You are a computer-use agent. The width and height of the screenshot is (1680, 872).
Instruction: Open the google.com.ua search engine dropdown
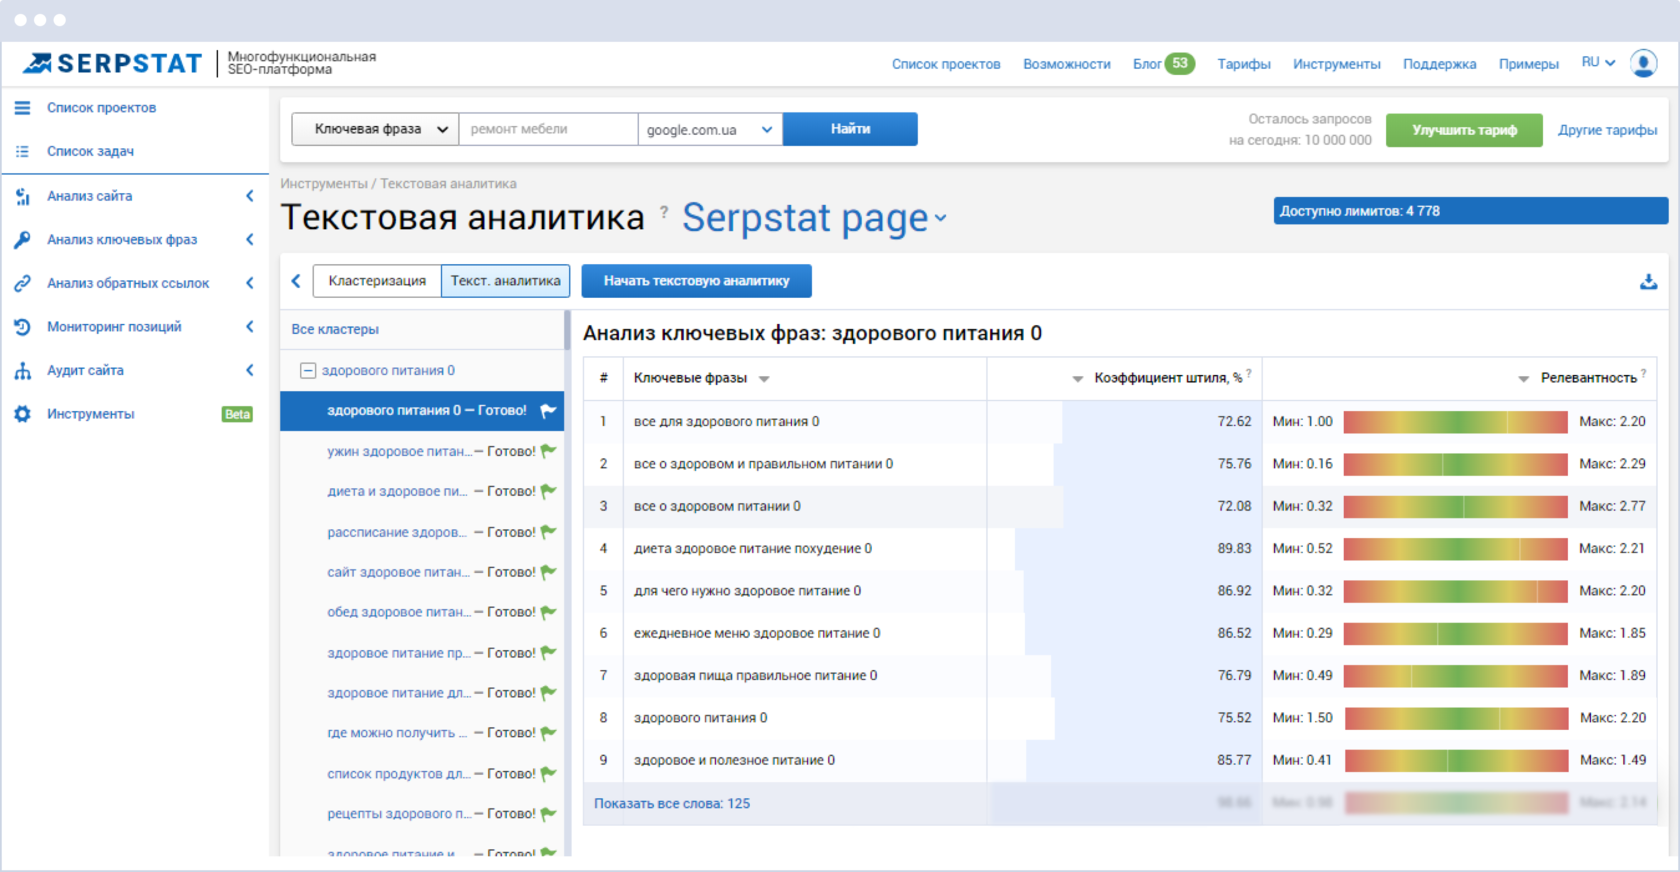click(710, 129)
